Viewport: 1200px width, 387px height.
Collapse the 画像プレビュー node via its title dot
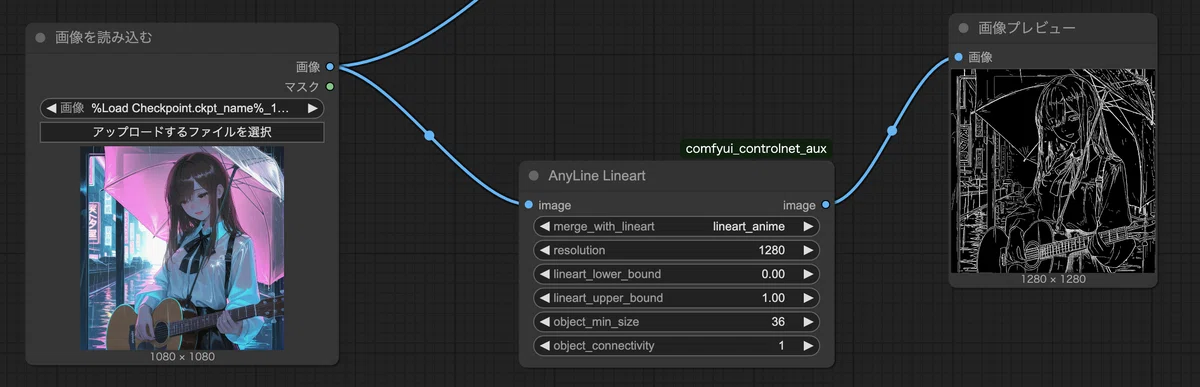tap(964, 29)
